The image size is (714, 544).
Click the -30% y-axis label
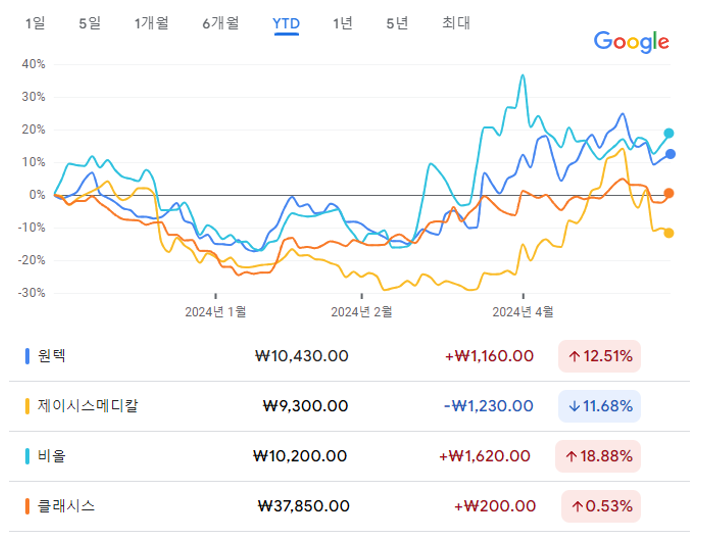pyautogui.click(x=31, y=293)
